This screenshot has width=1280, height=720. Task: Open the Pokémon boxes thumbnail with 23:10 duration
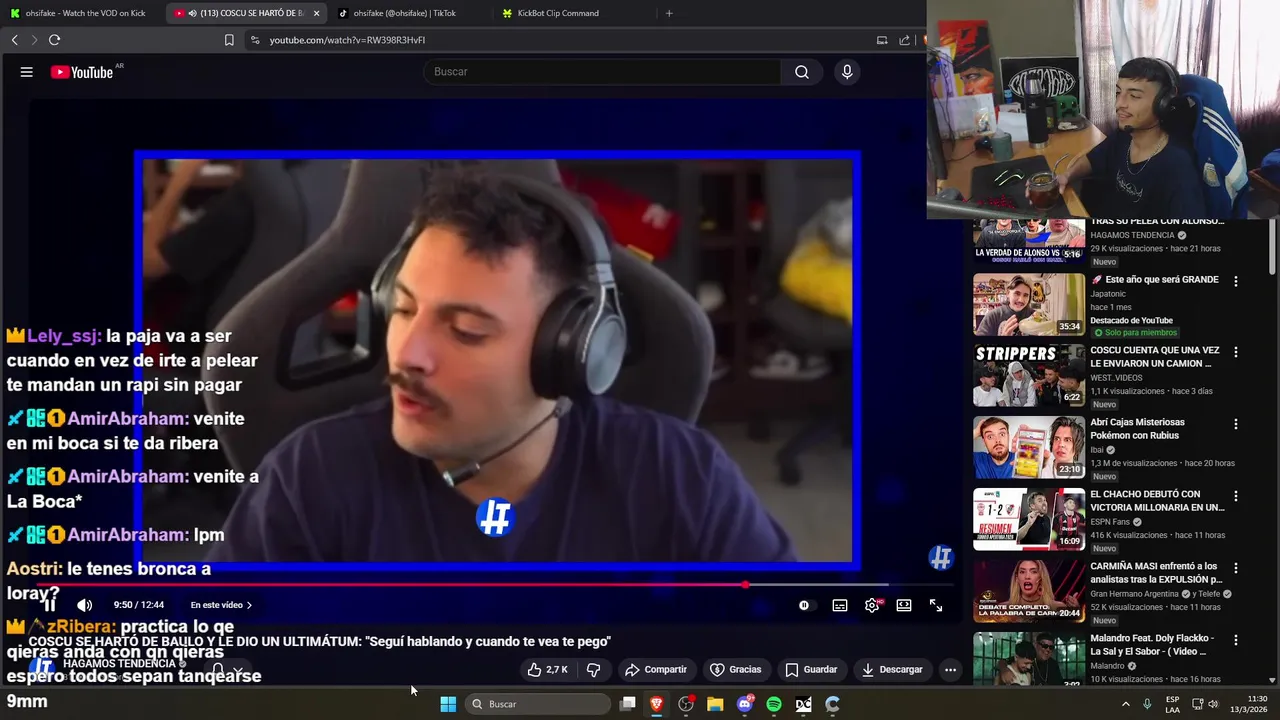click(x=1029, y=447)
